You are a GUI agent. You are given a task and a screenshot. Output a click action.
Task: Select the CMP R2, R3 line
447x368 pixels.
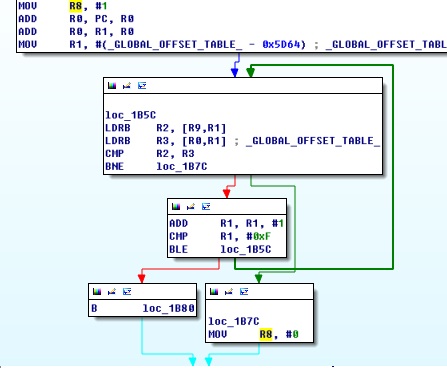[x=150, y=153]
